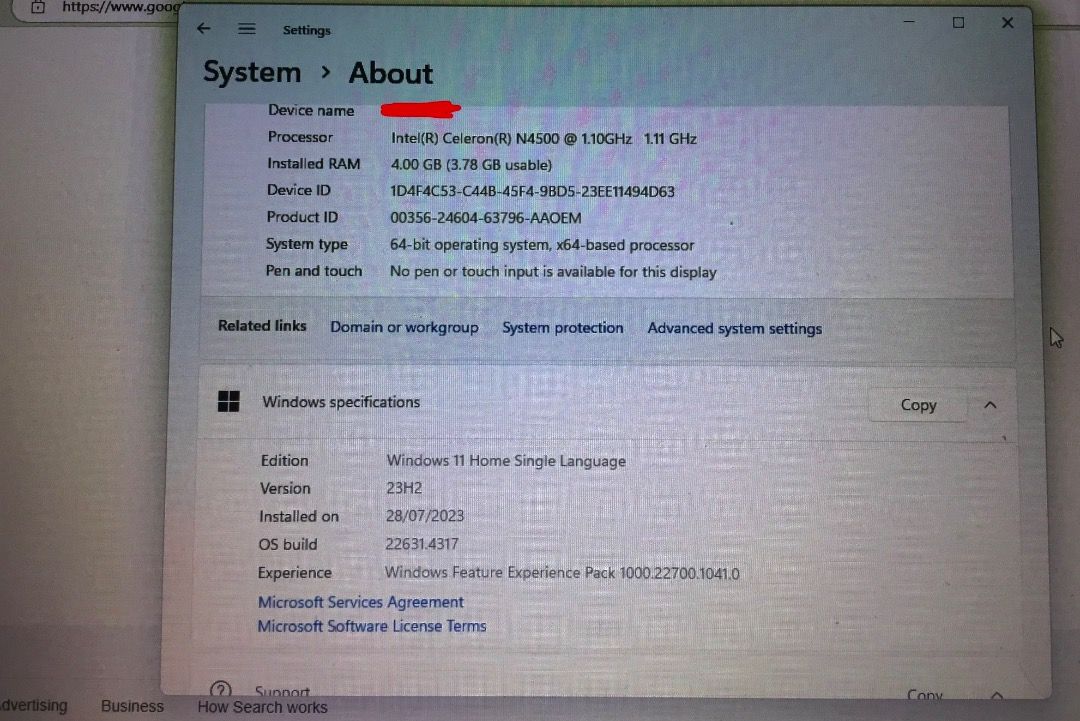
Task: Select the Installed RAM value 4.00 GB
Action: 471,165
